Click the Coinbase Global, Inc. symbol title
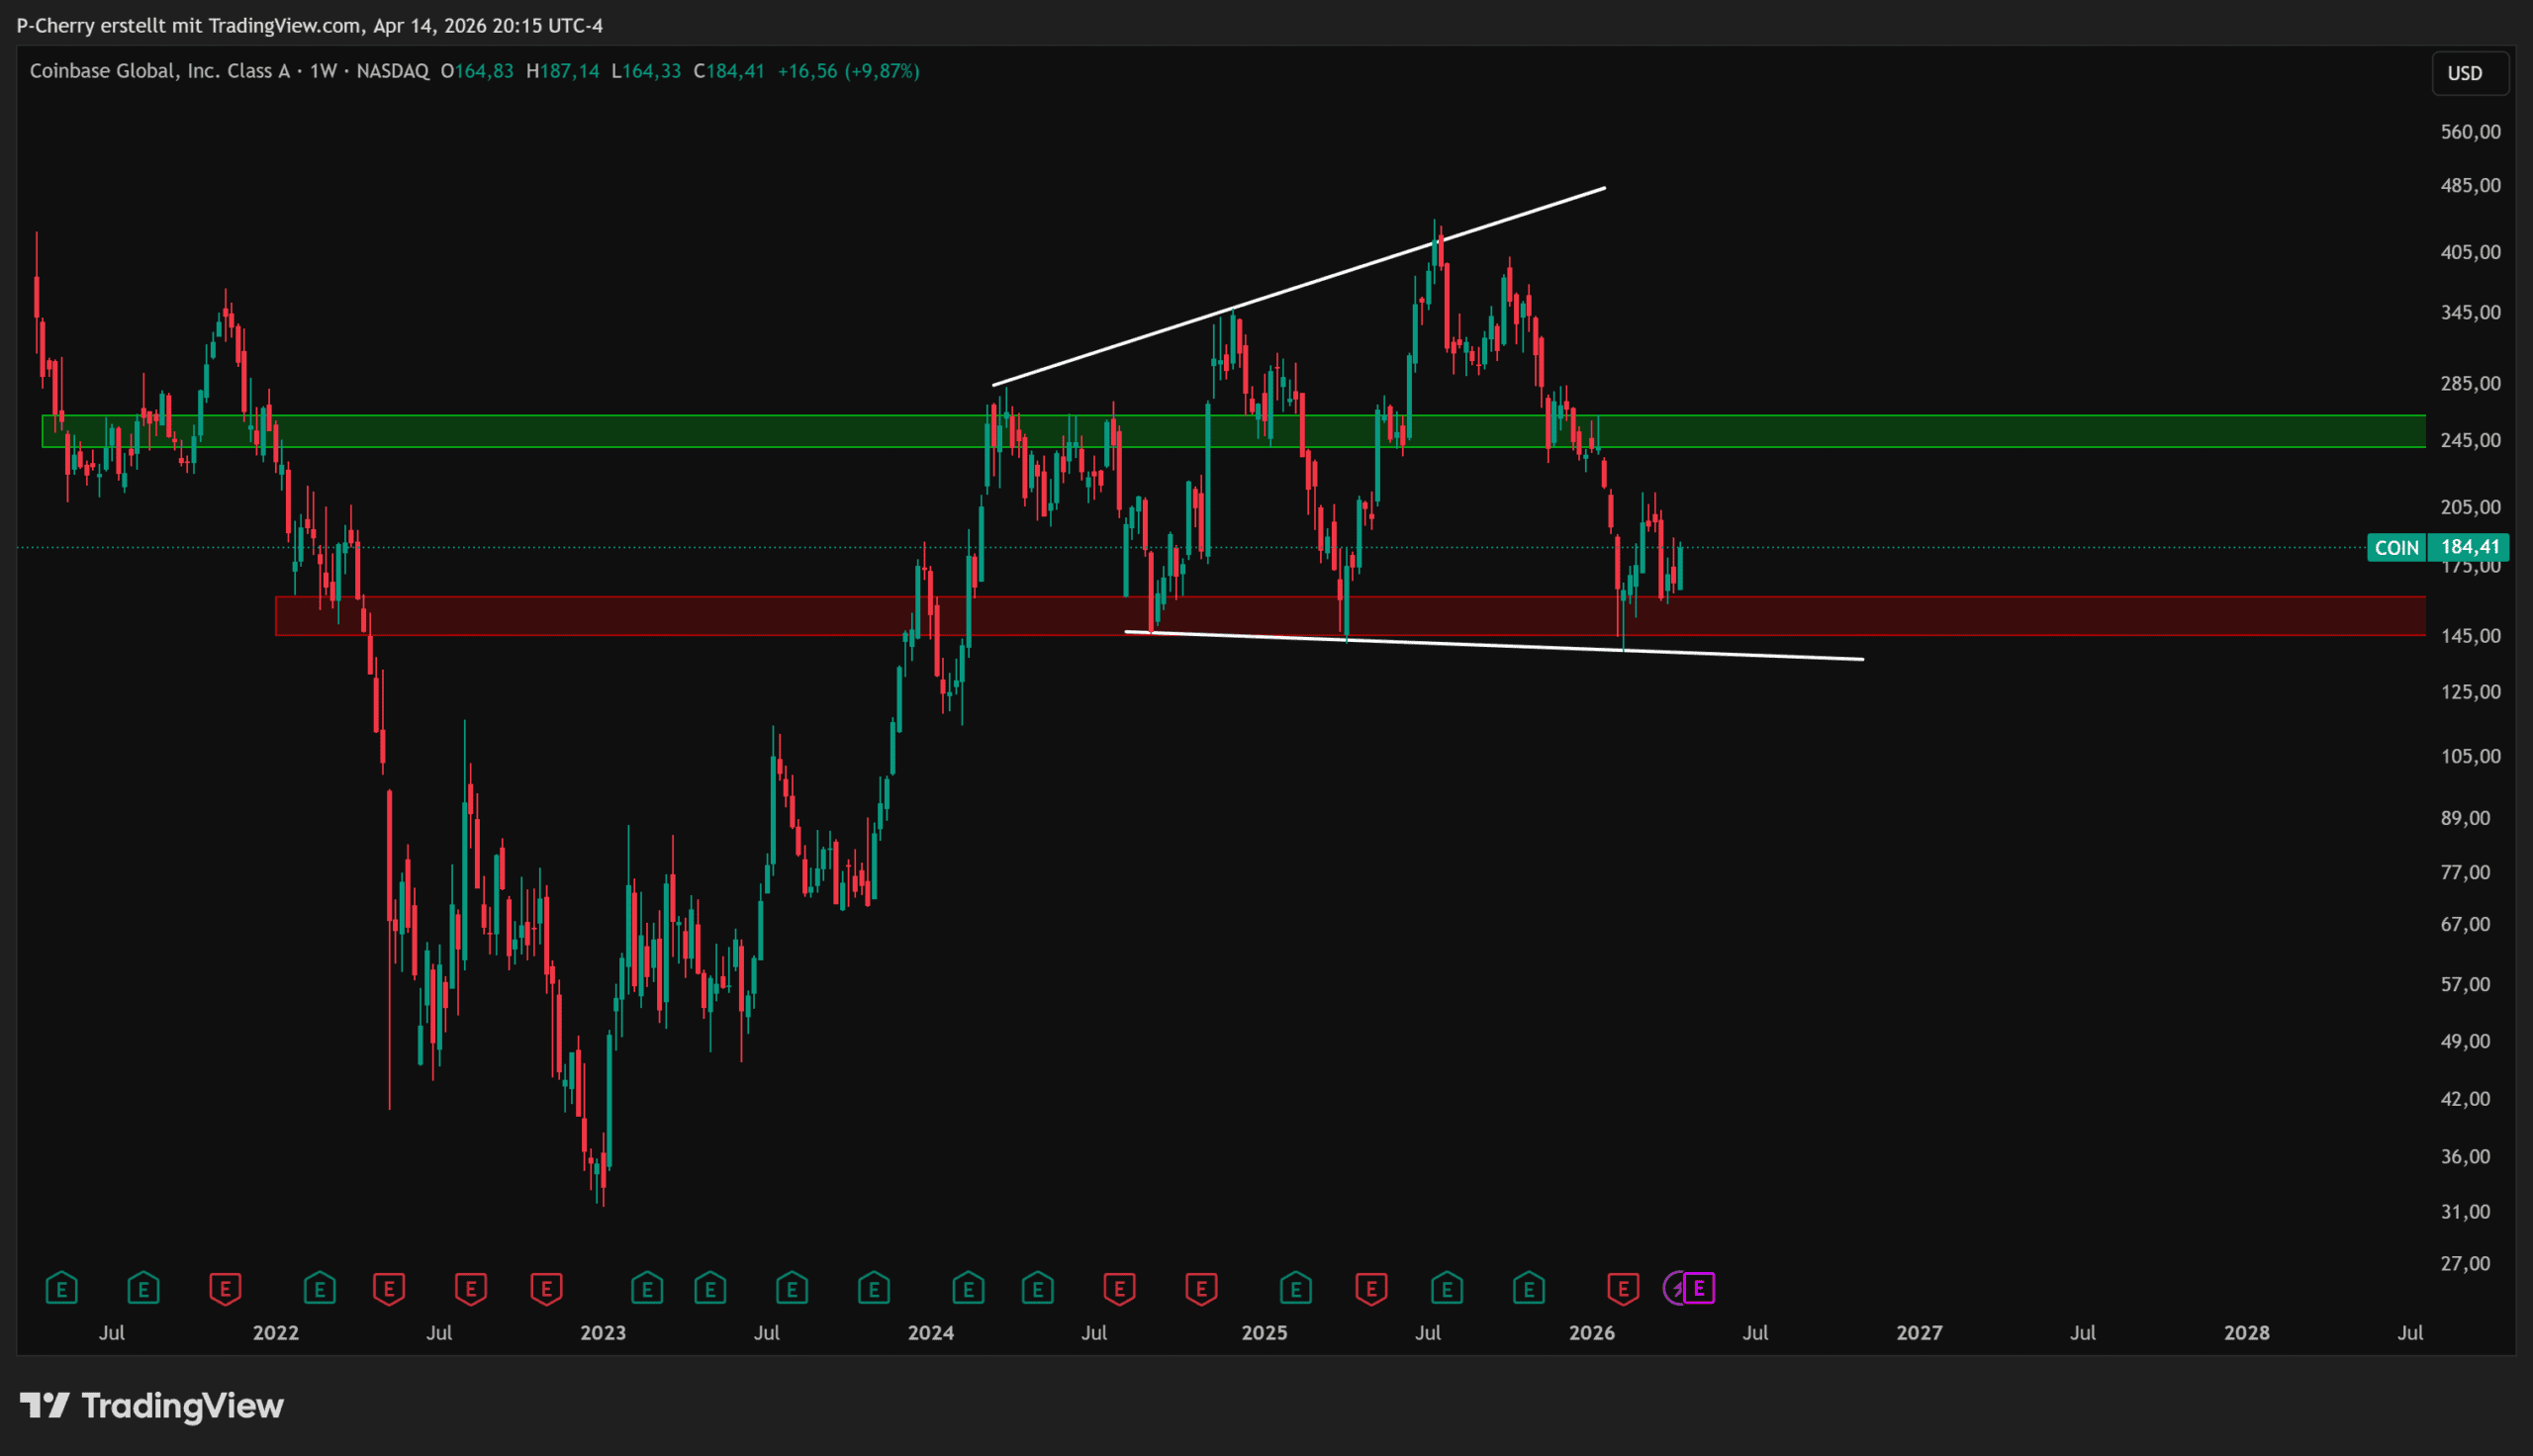Image resolution: width=2533 pixels, height=1456 pixels. pos(158,71)
